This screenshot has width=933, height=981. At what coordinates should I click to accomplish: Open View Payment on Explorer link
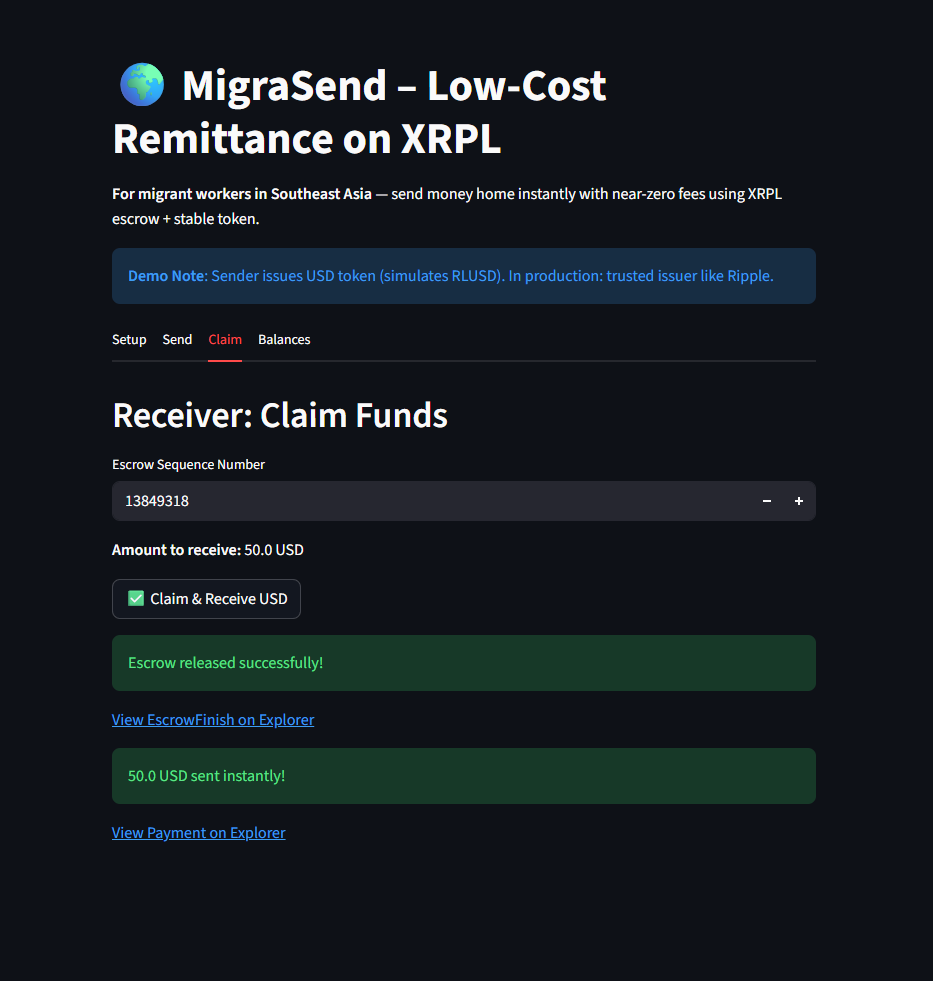198,833
